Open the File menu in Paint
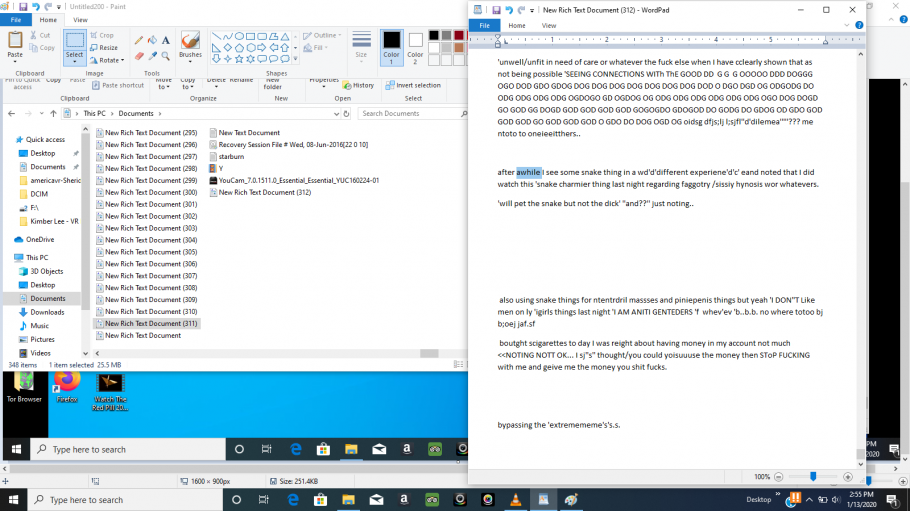 [16, 20]
